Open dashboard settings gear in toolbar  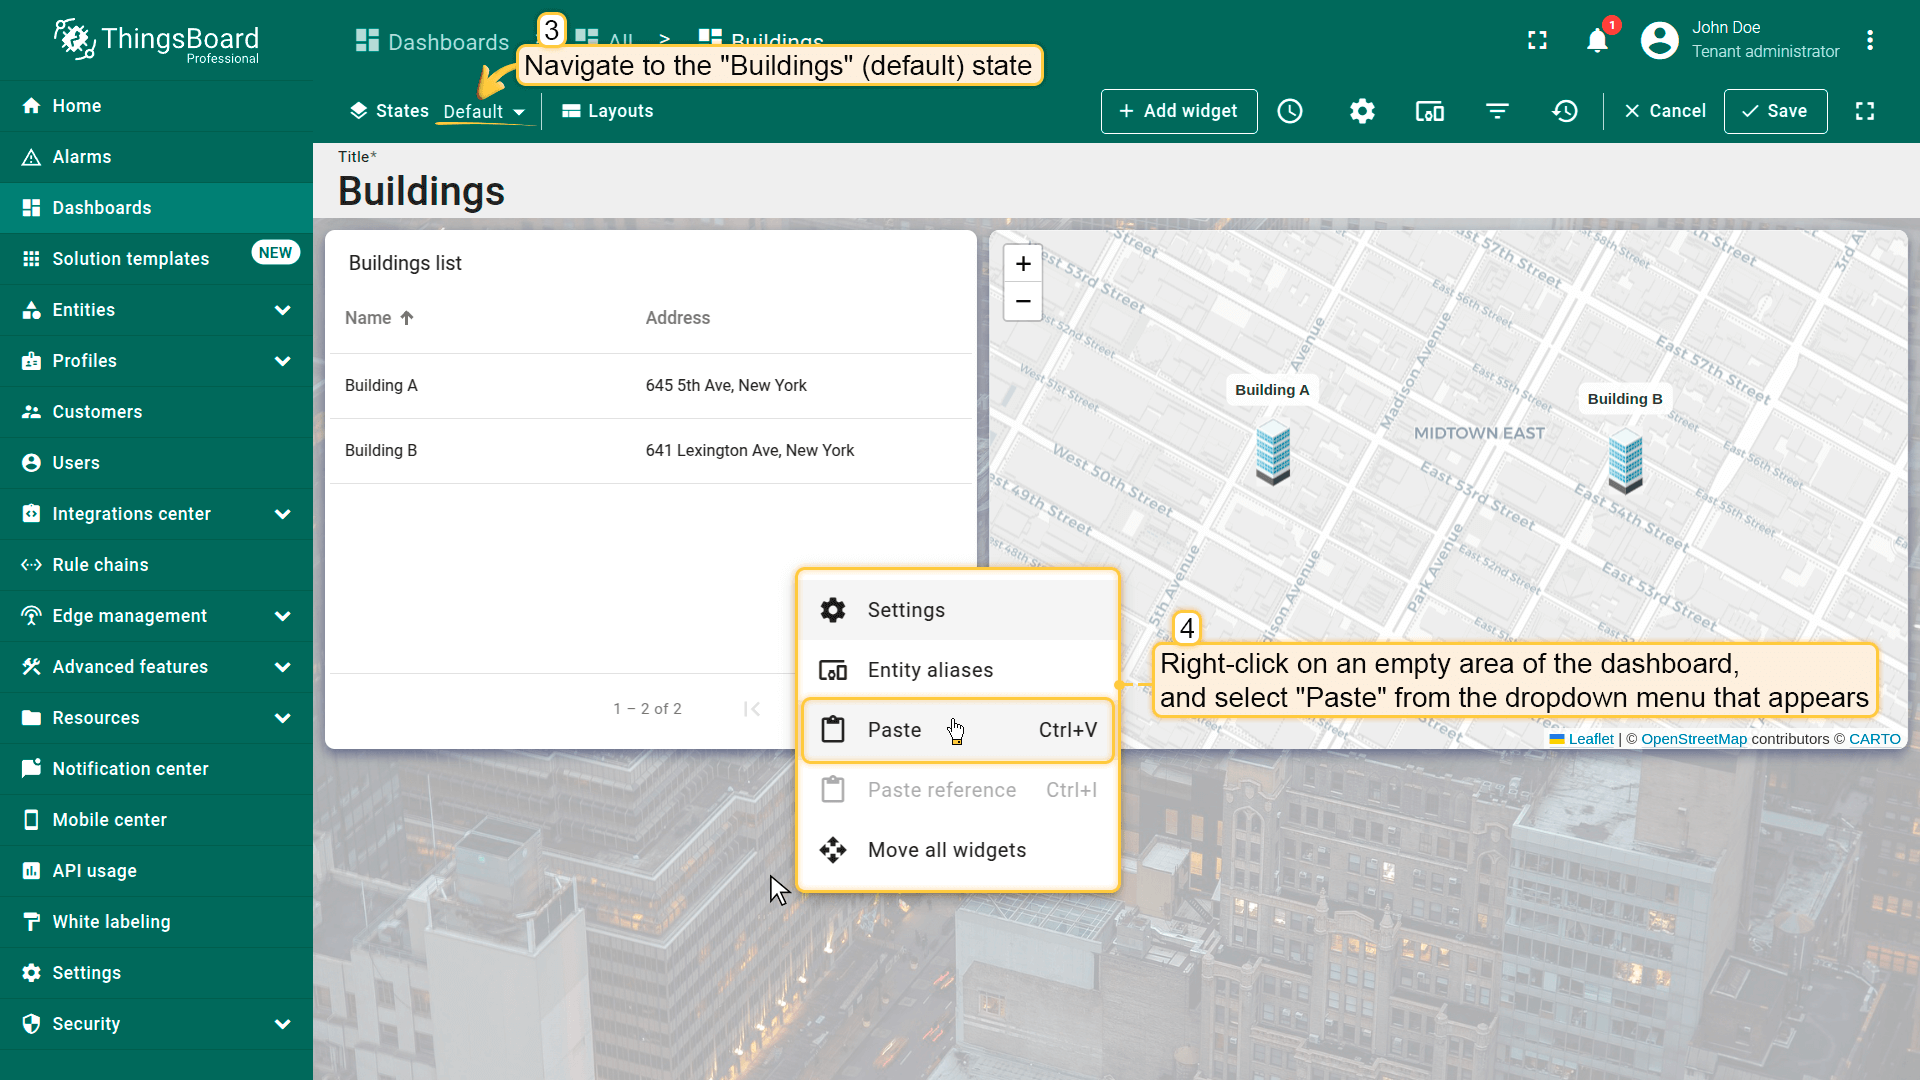1362,111
